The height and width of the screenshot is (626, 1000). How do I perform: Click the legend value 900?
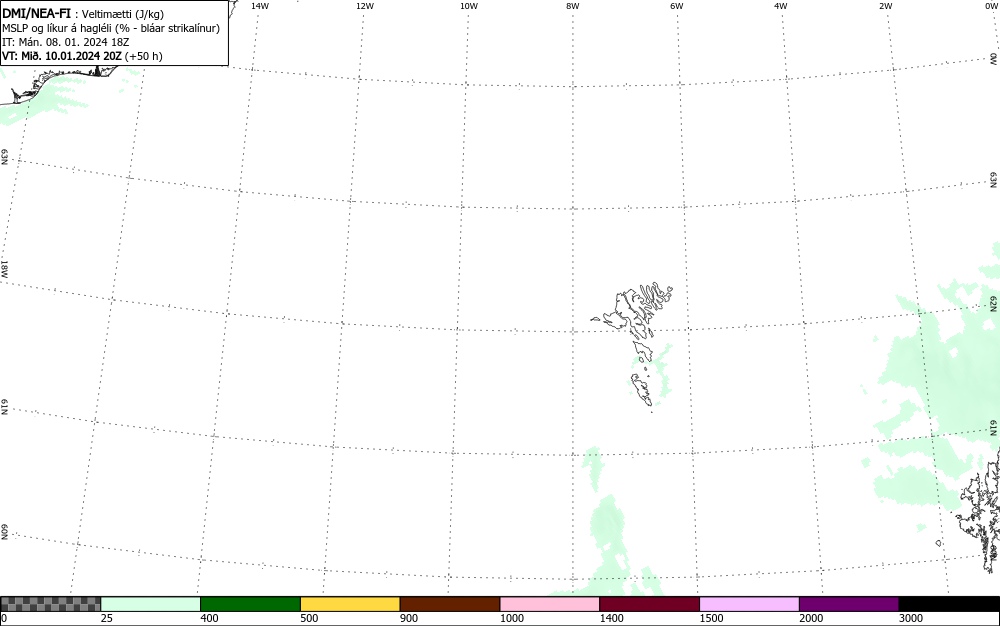point(409,618)
